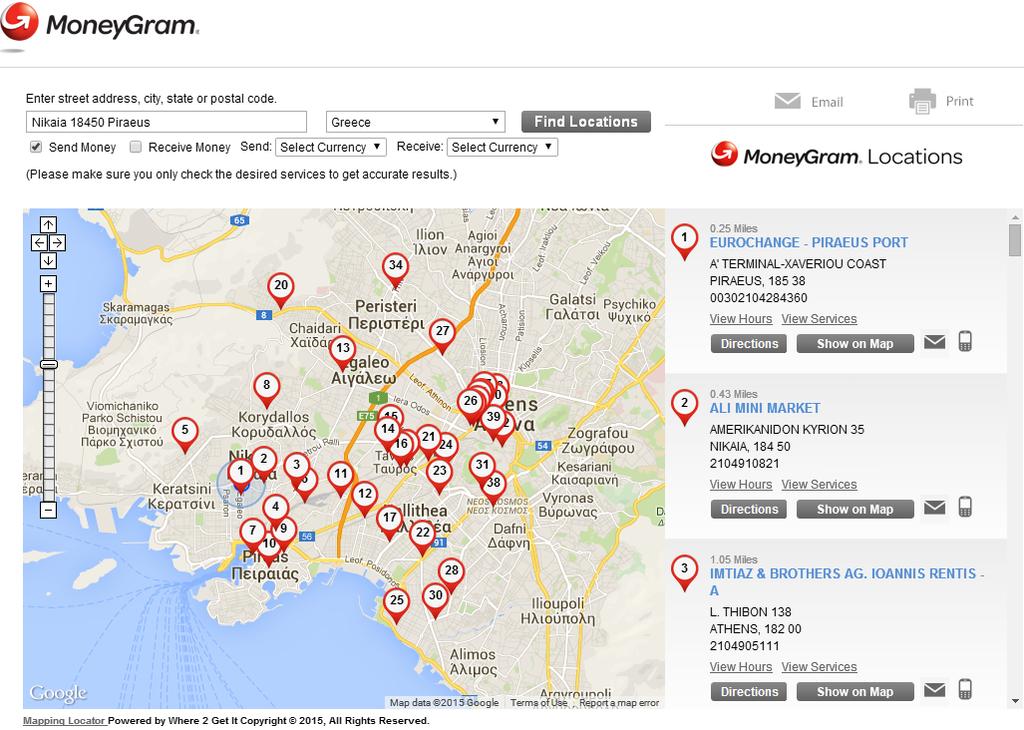This screenshot has height=730, width=1024.
Task: View Hours for Ali Mini Market
Action: tap(741, 484)
